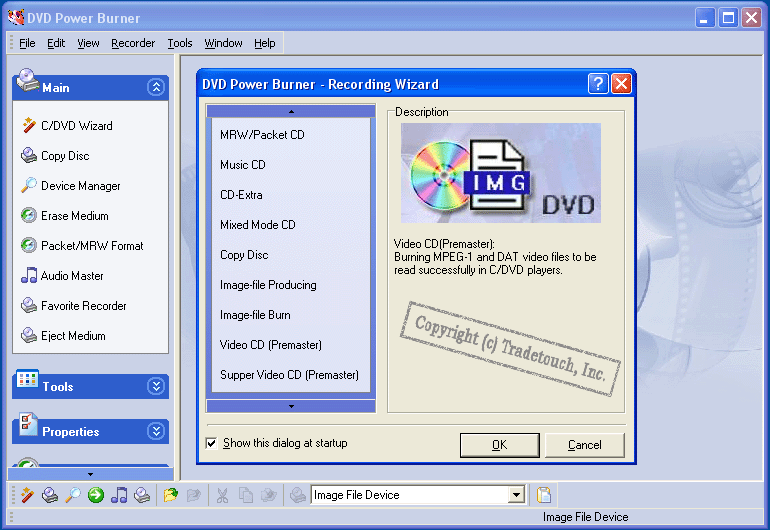Click the Audio Master music note icon
770x530 pixels.
[x=28, y=276]
